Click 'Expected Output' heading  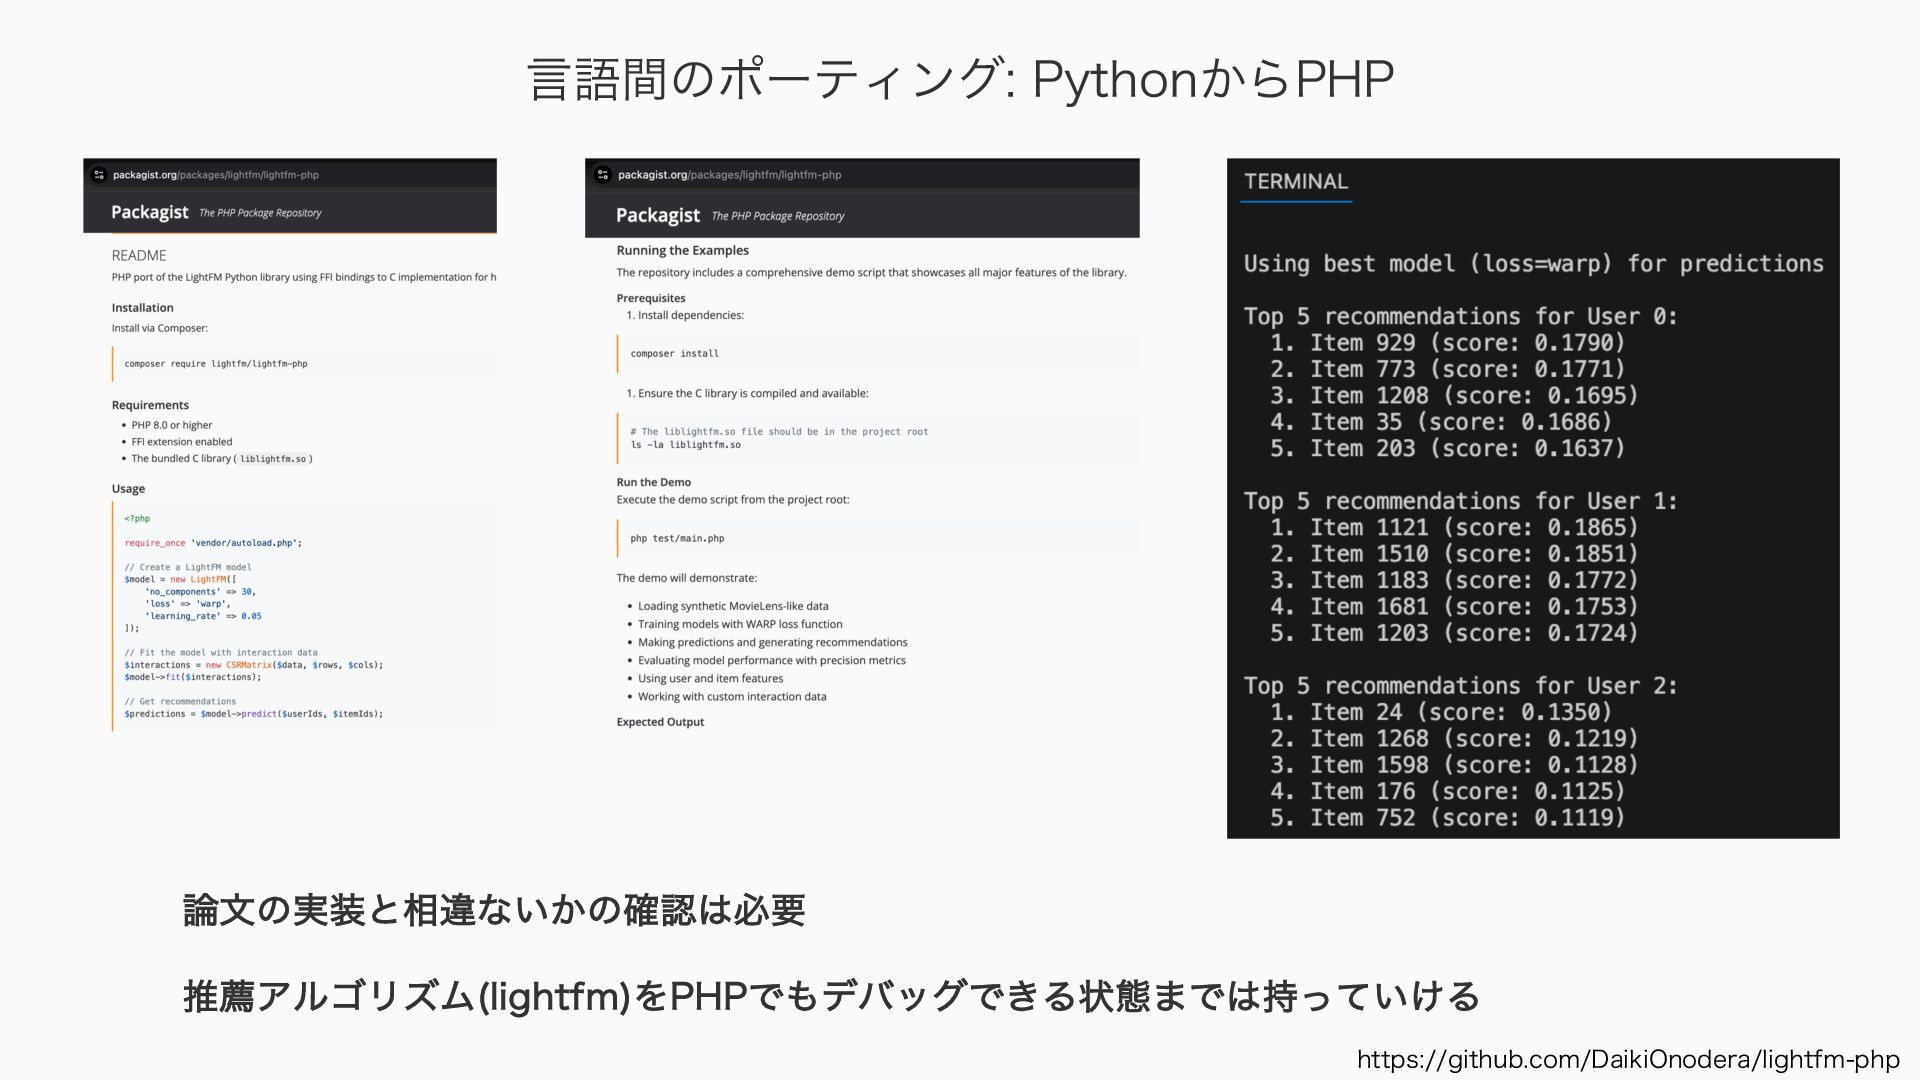pyautogui.click(x=660, y=722)
